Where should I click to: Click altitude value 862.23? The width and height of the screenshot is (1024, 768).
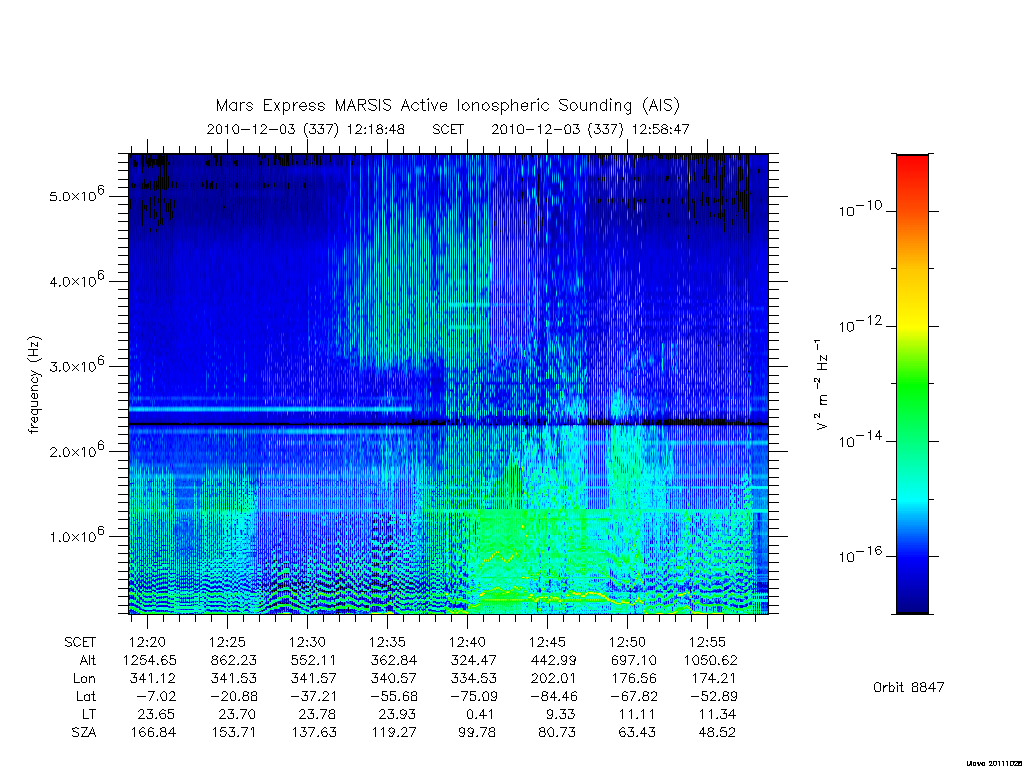[x=233, y=660]
